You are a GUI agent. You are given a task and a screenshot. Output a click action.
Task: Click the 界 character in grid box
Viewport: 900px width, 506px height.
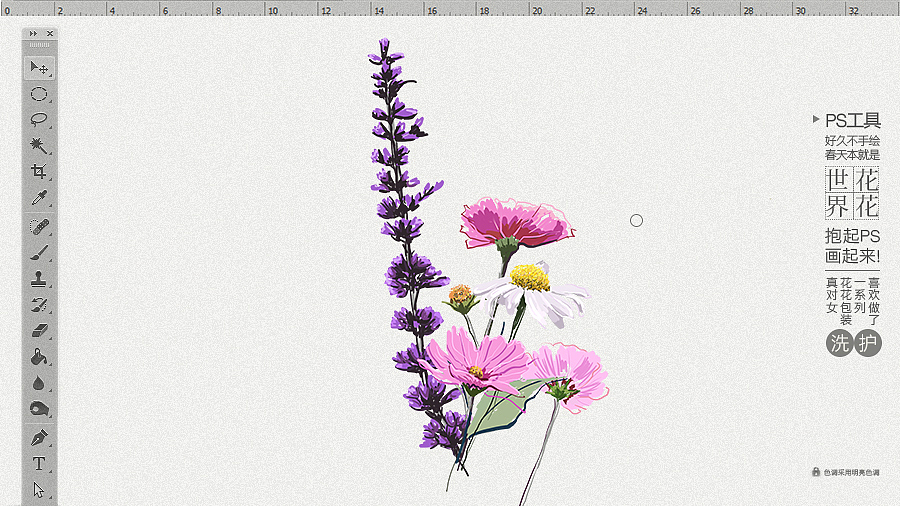click(x=838, y=206)
